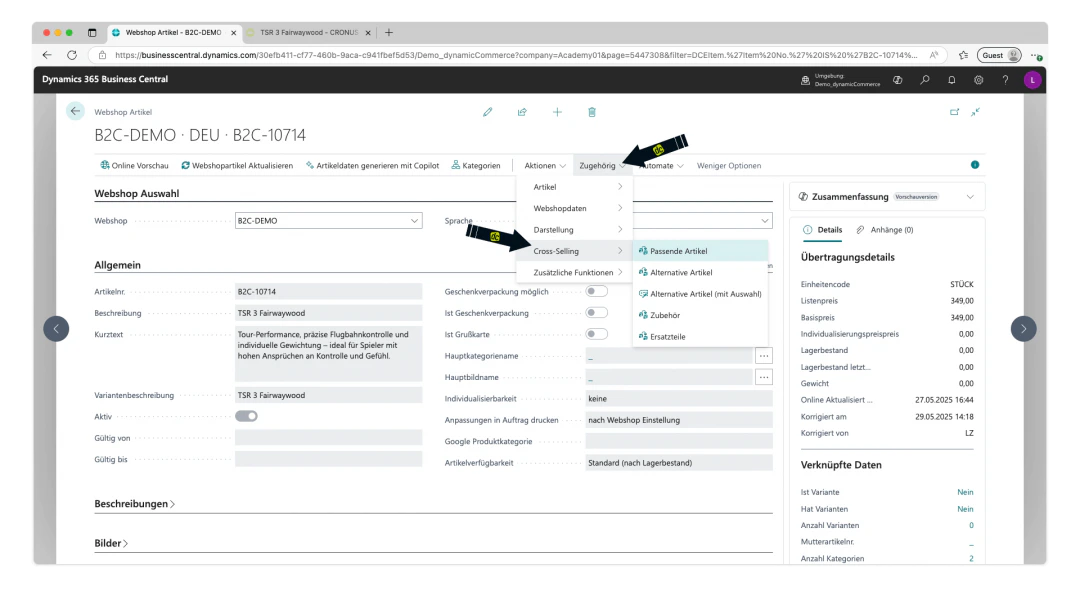Open page in new window icon
Screen dimensions: 1080x608
[x=954, y=112]
